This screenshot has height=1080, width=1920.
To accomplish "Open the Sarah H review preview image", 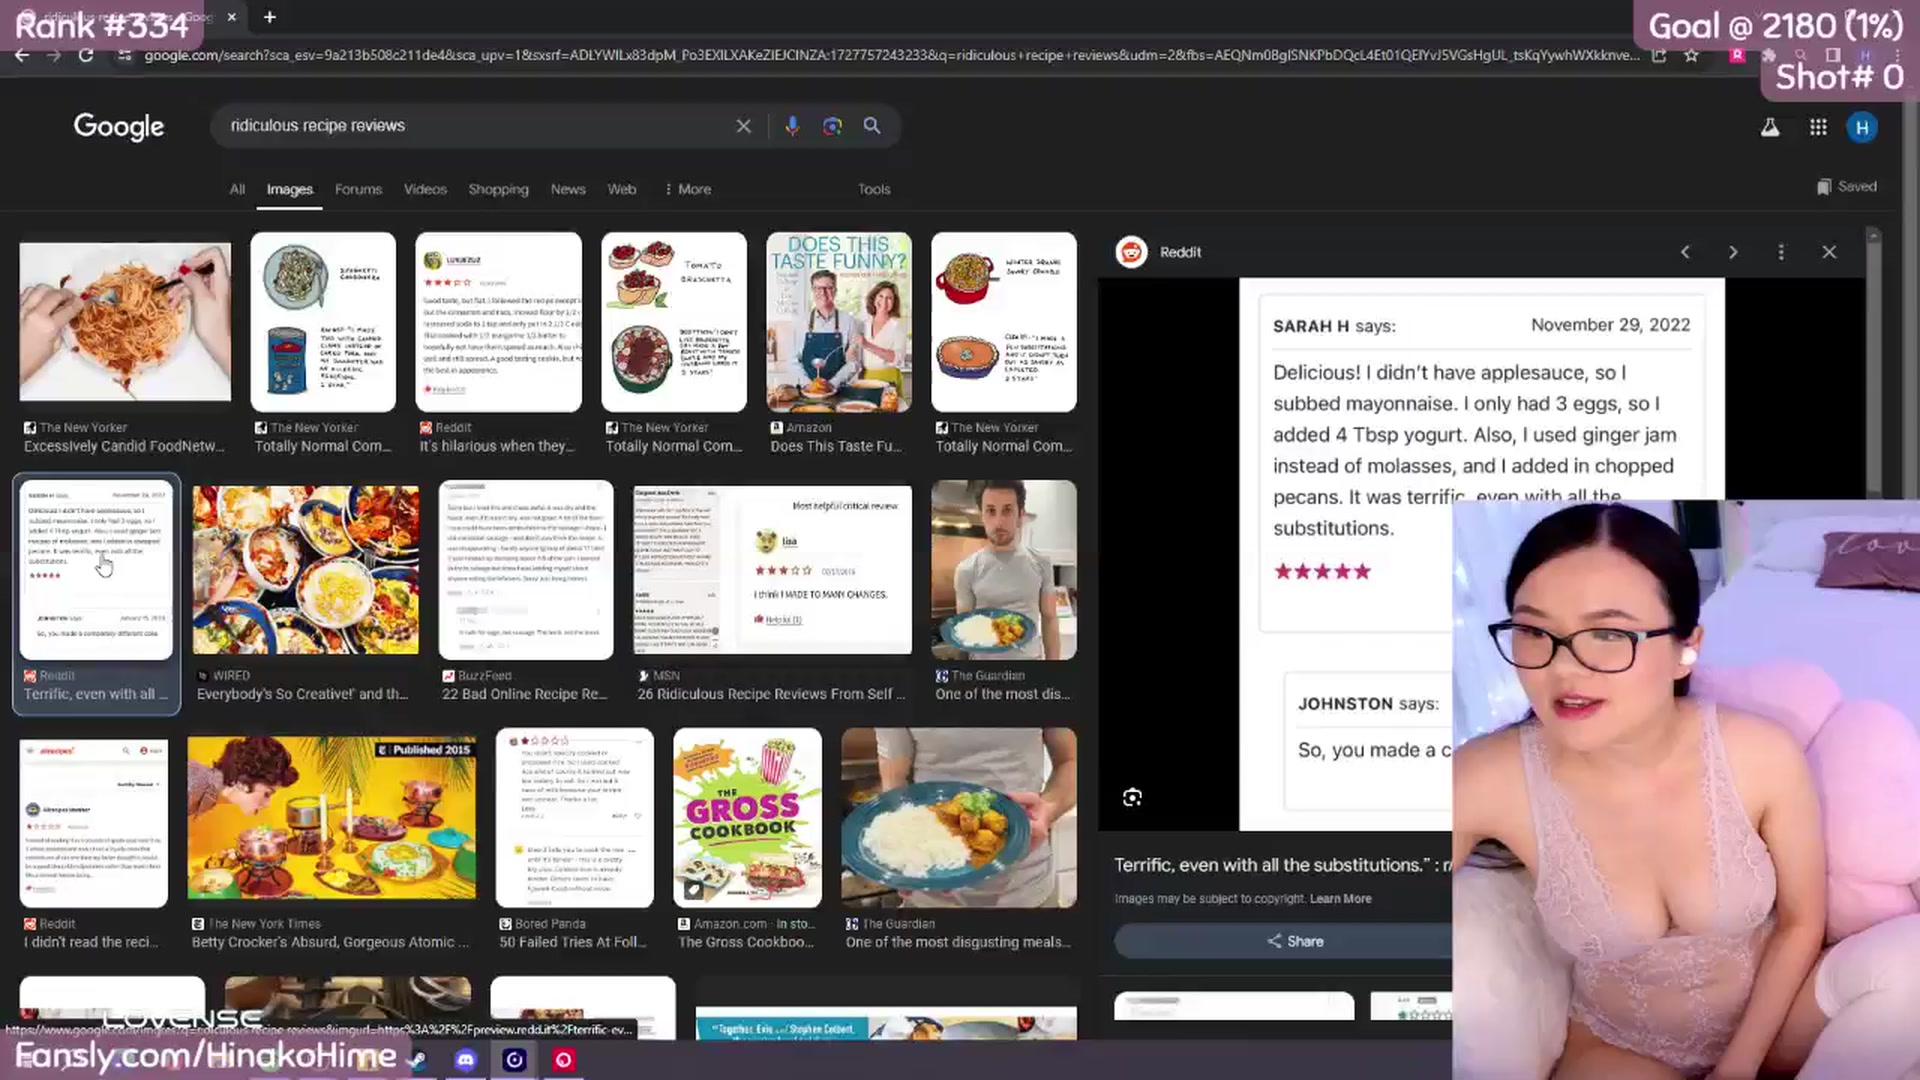I will 1482,554.
